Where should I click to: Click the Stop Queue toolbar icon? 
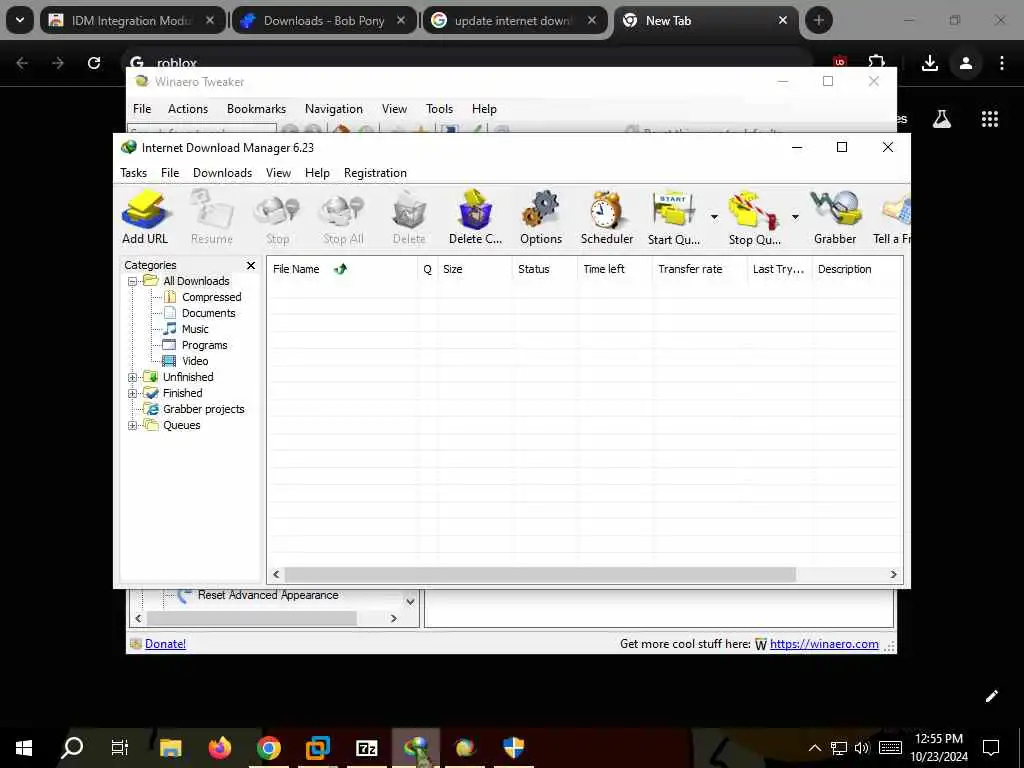[754, 217]
